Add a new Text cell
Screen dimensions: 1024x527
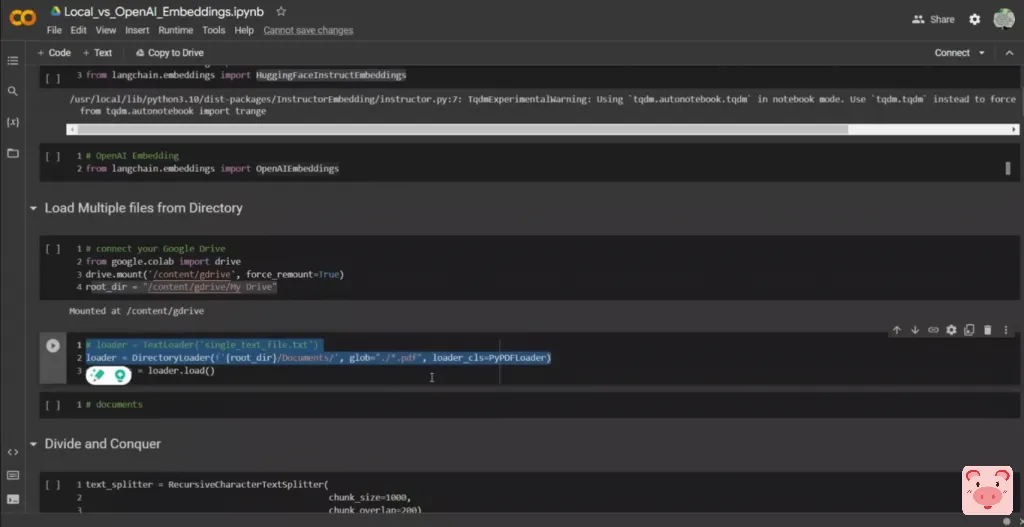(x=97, y=53)
